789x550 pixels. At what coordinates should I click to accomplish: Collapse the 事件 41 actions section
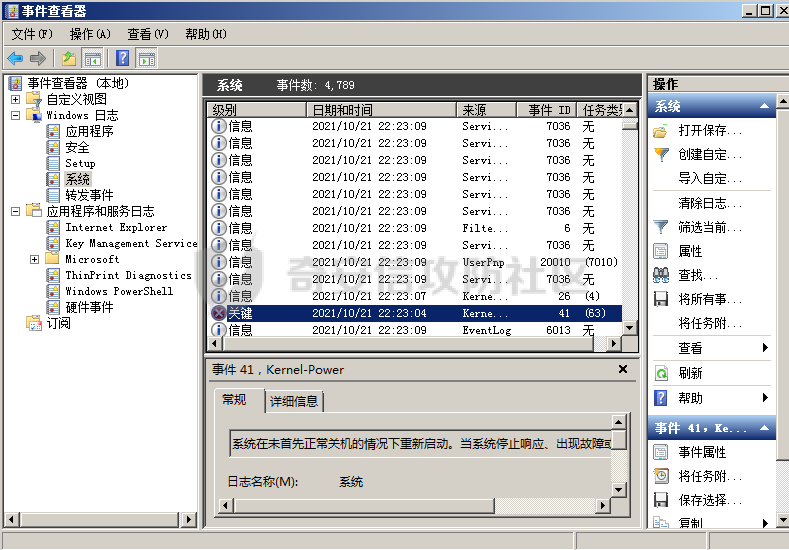[x=764, y=428]
